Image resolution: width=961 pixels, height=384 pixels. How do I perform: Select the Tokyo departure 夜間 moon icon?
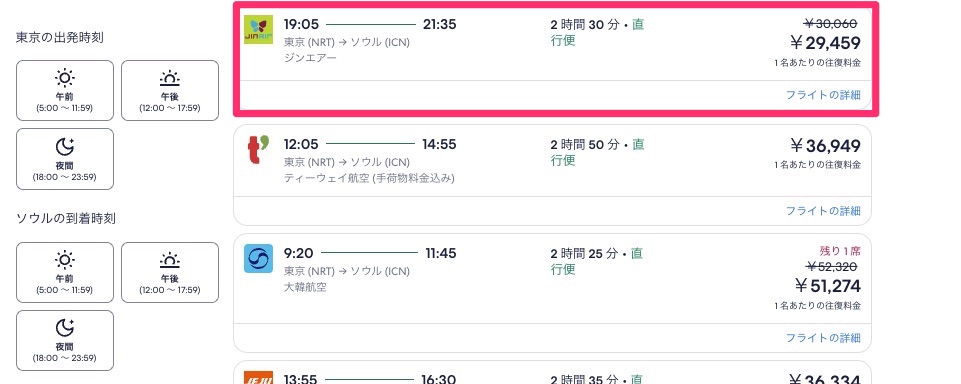64,146
